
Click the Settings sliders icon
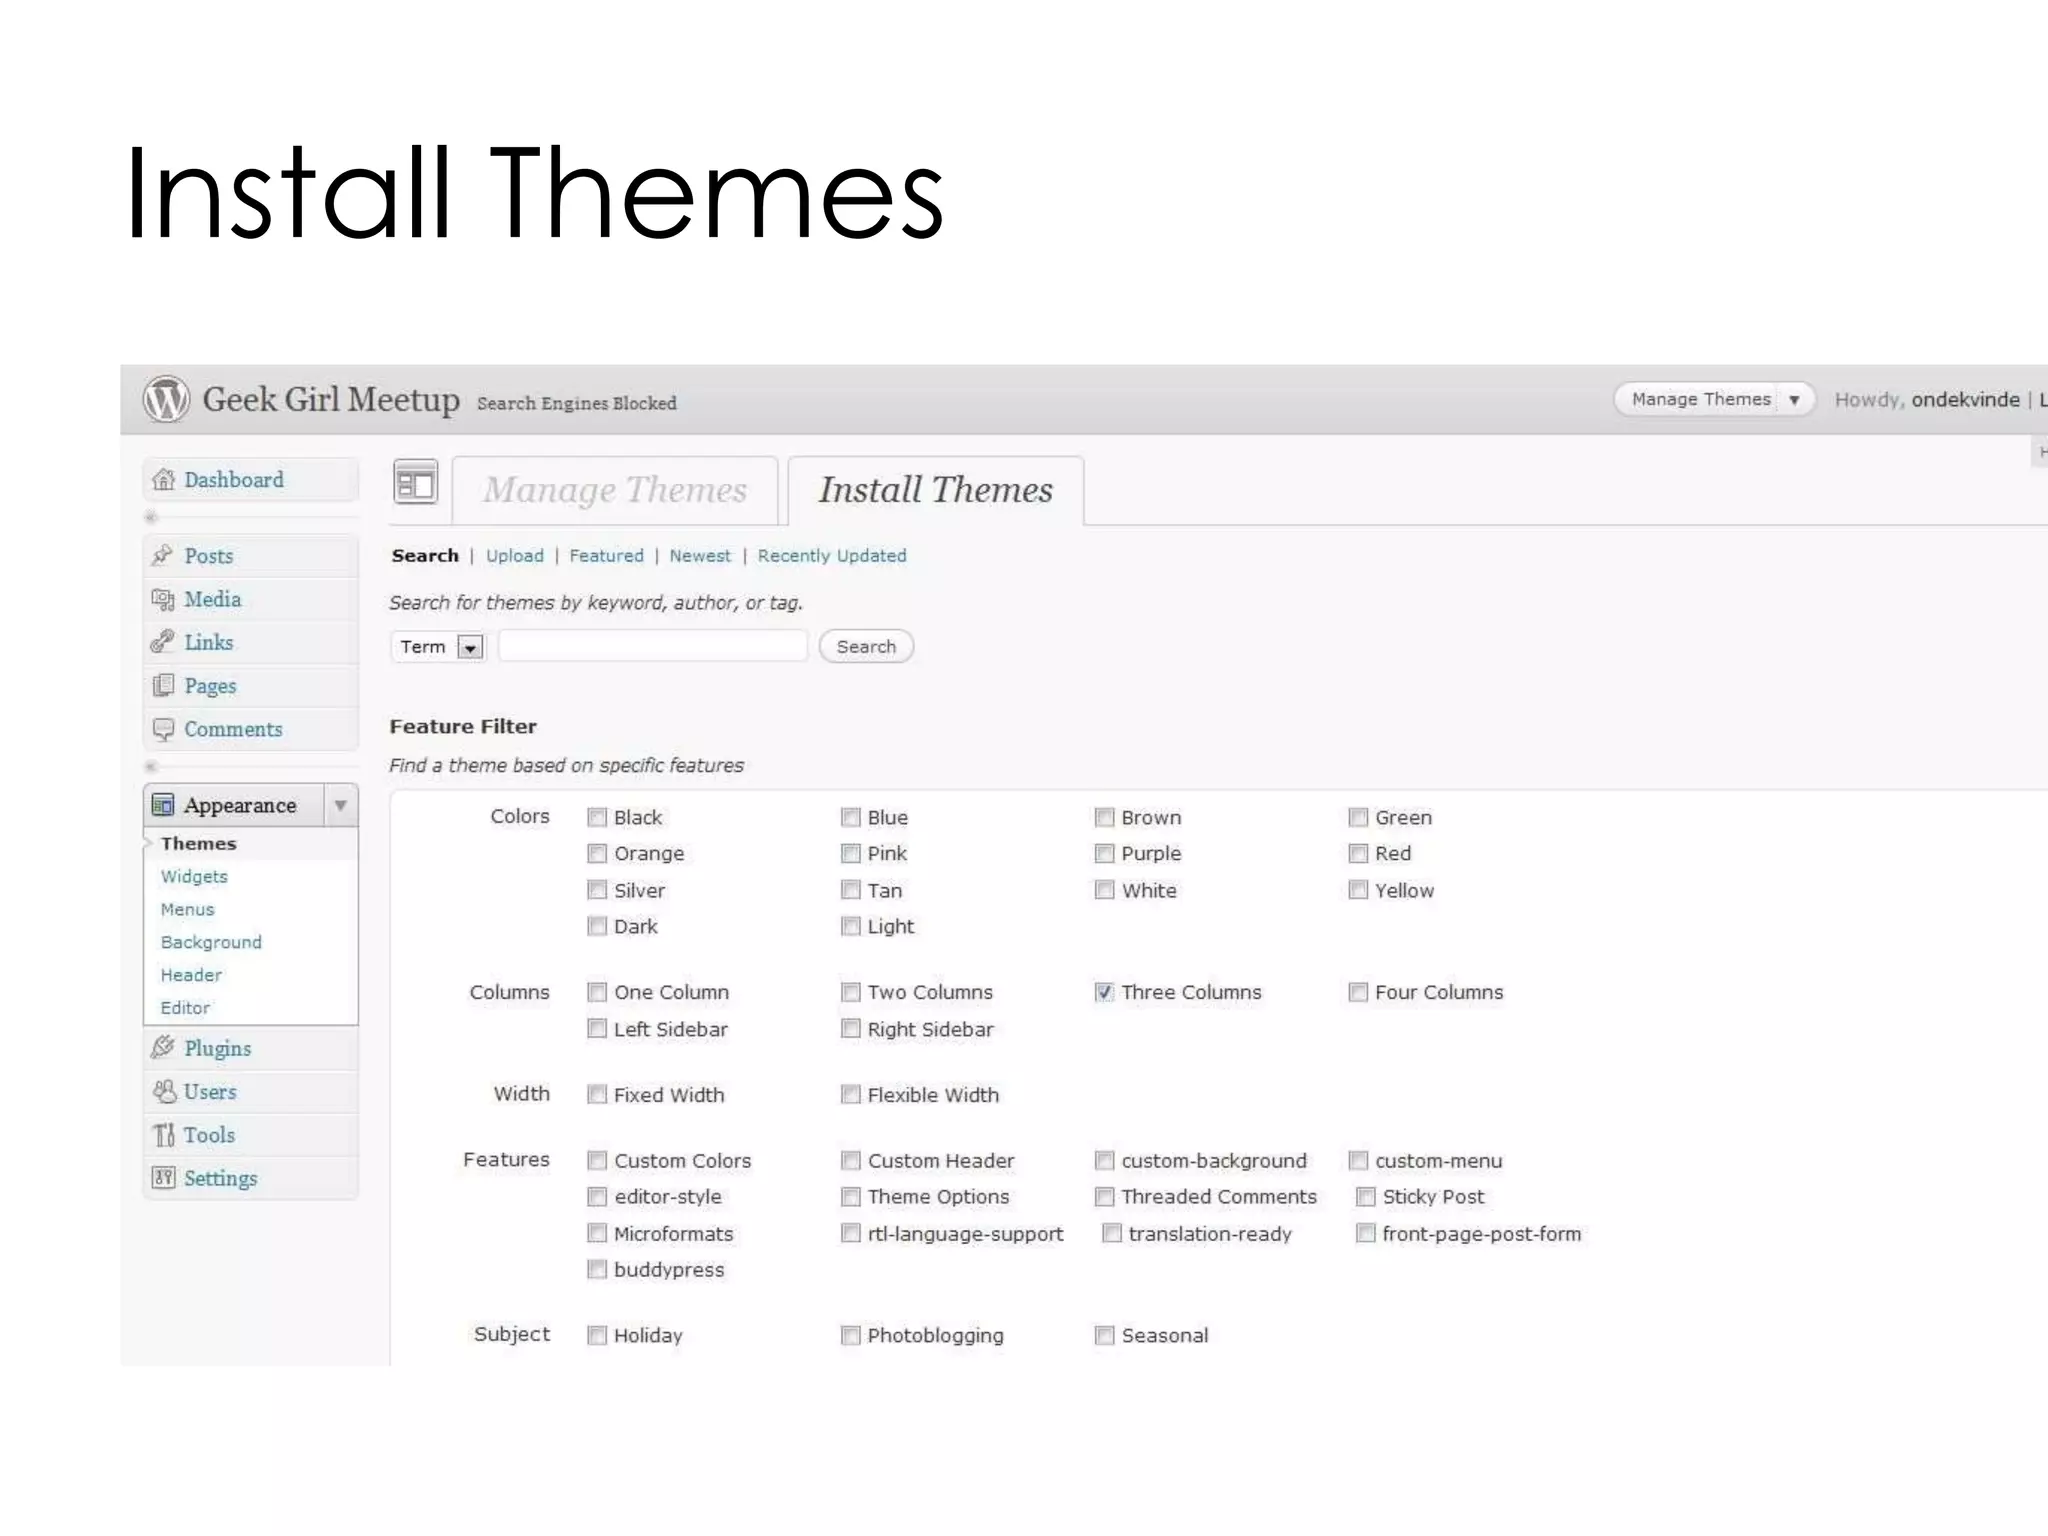click(163, 1177)
